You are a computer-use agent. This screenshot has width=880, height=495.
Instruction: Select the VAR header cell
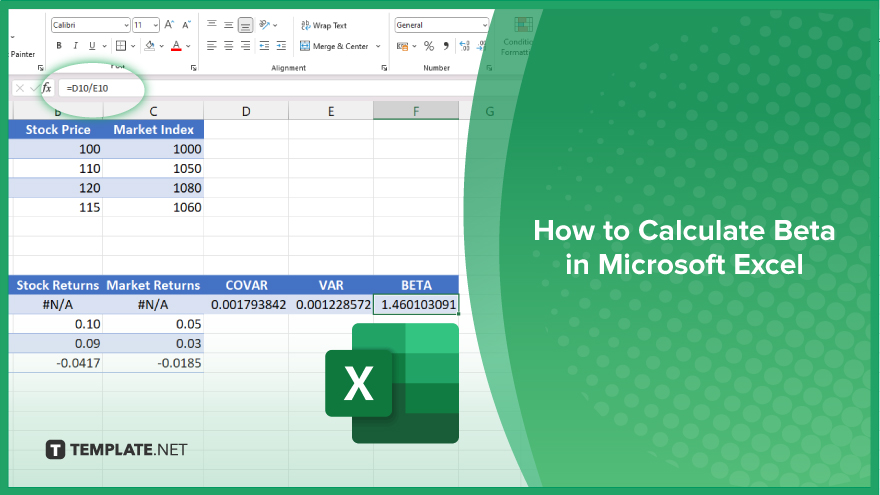331,285
